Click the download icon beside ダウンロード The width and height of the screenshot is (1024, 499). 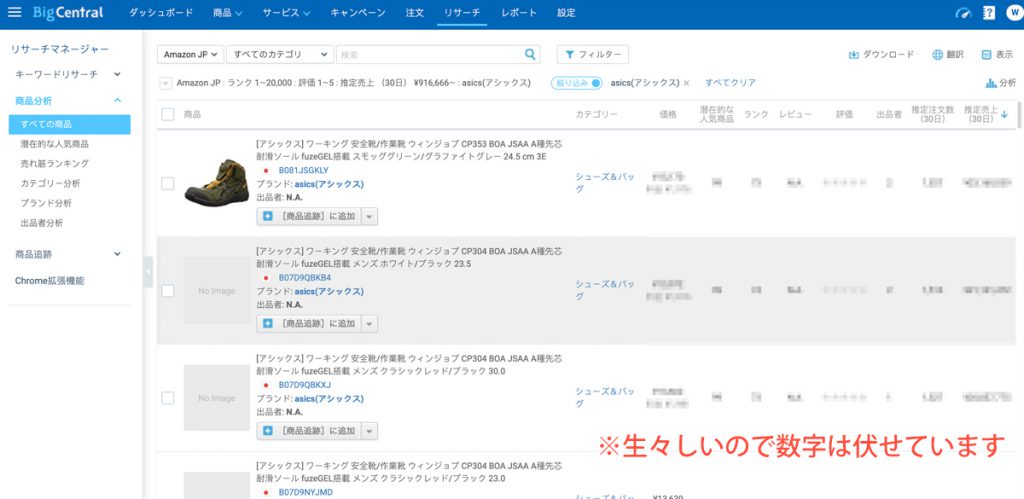(853, 55)
